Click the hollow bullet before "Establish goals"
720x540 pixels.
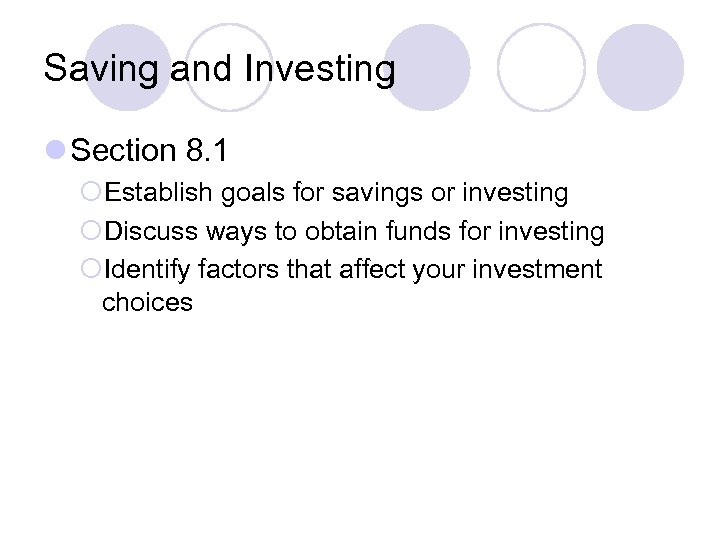(x=92, y=192)
